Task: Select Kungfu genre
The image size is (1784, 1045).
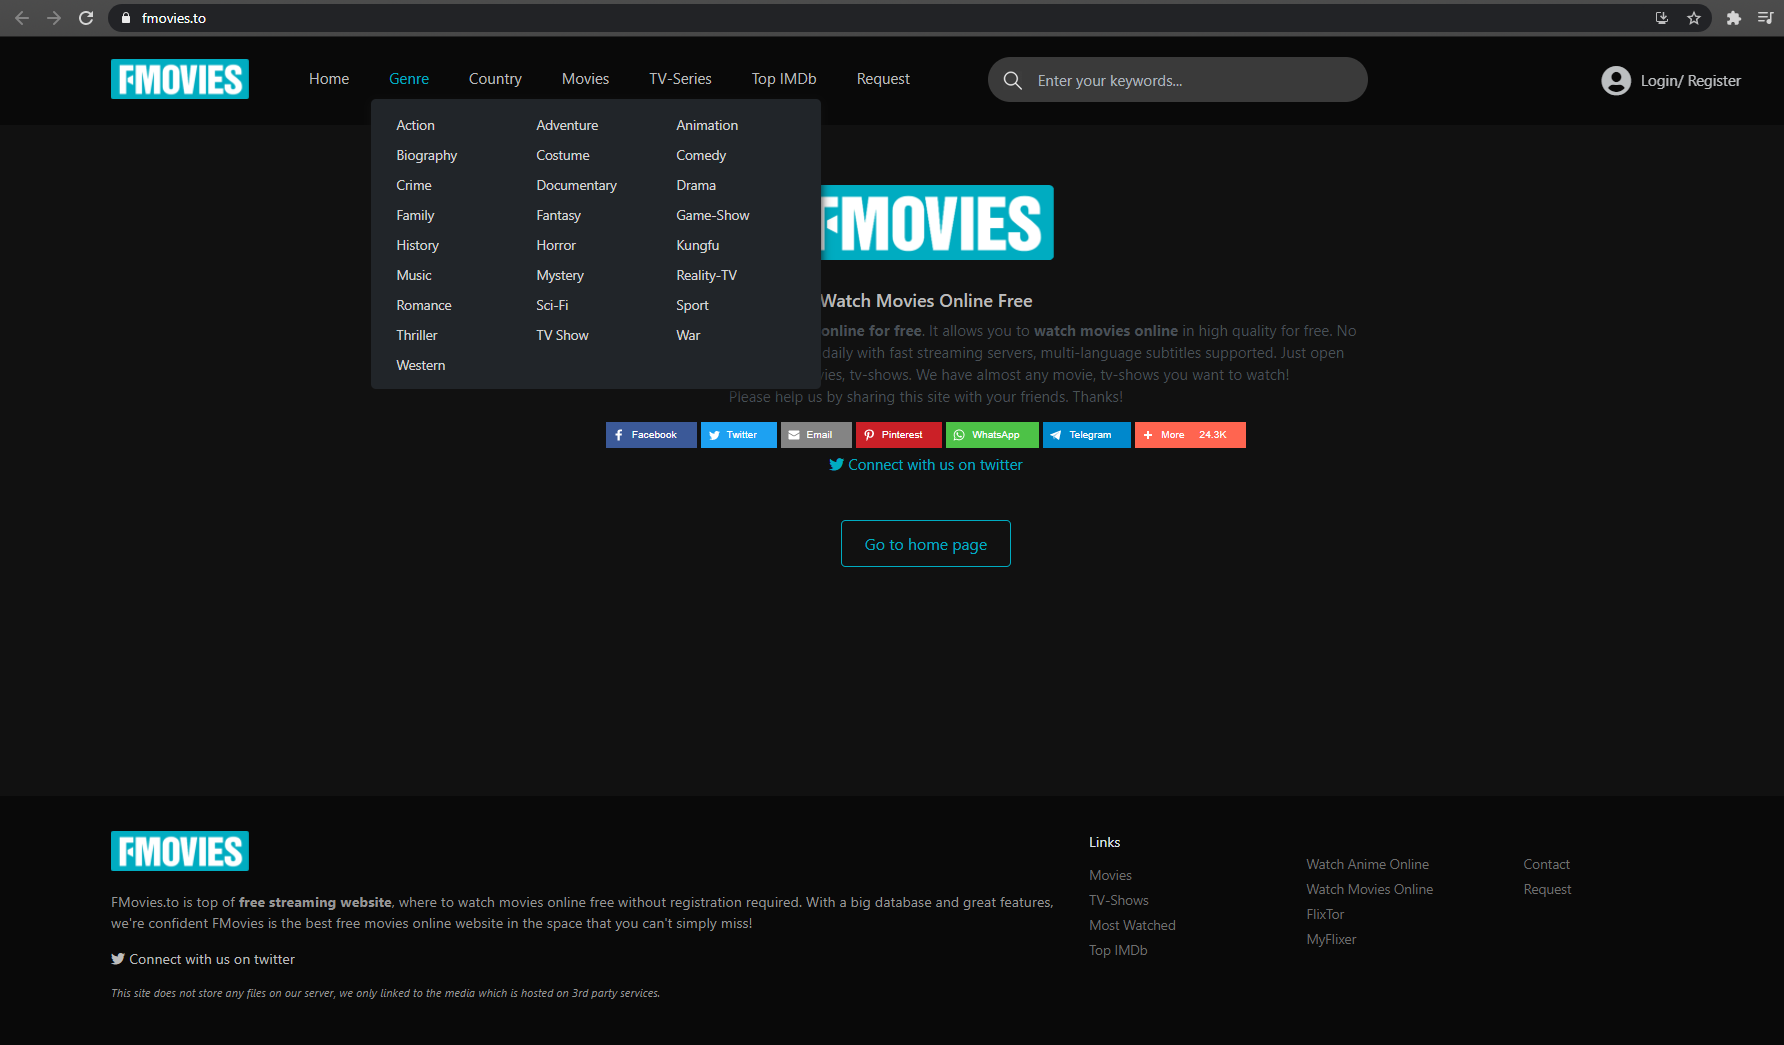Action: [697, 245]
